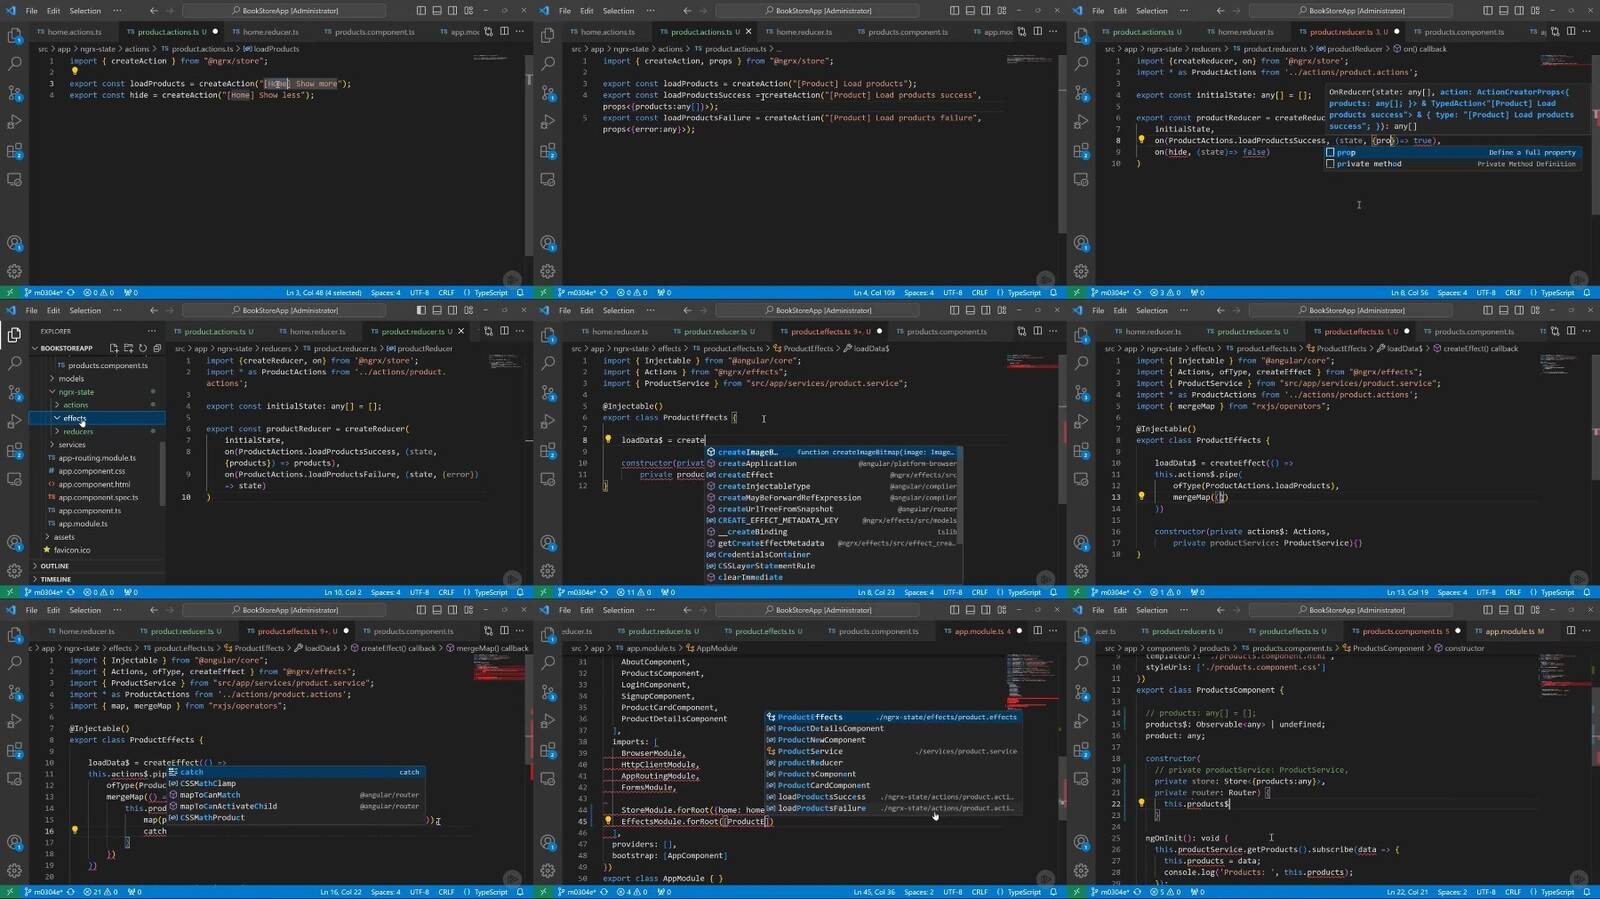This screenshot has width=1600, height=899.
Task: Open app.module.ts from the Explorer tree
Action: pyautogui.click(x=82, y=524)
